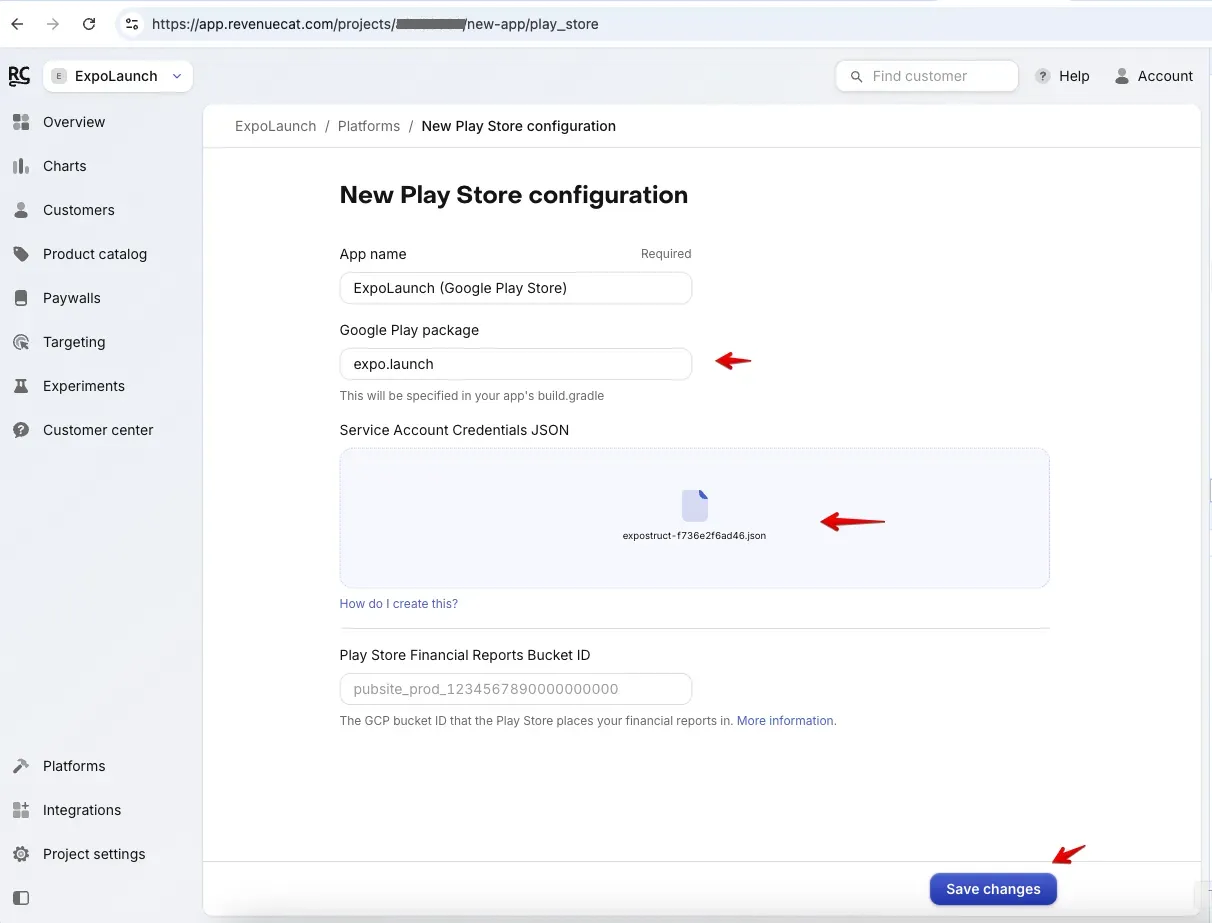
Task: Click the Save changes button
Action: [x=993, y=889]
